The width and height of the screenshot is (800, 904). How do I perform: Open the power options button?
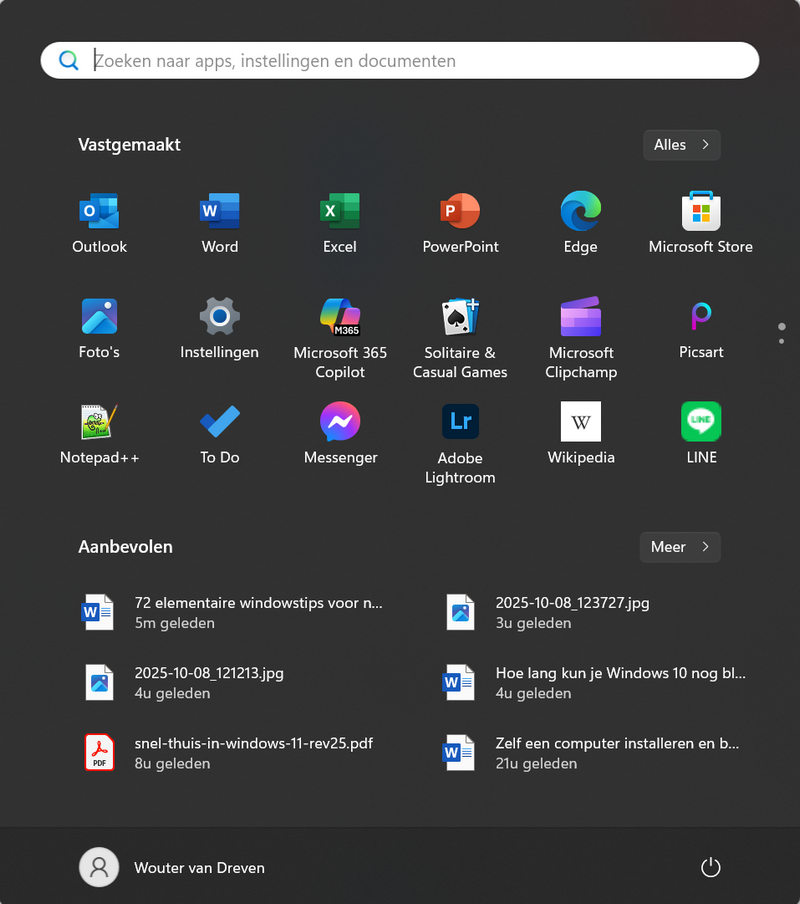(x=710, y=867)
